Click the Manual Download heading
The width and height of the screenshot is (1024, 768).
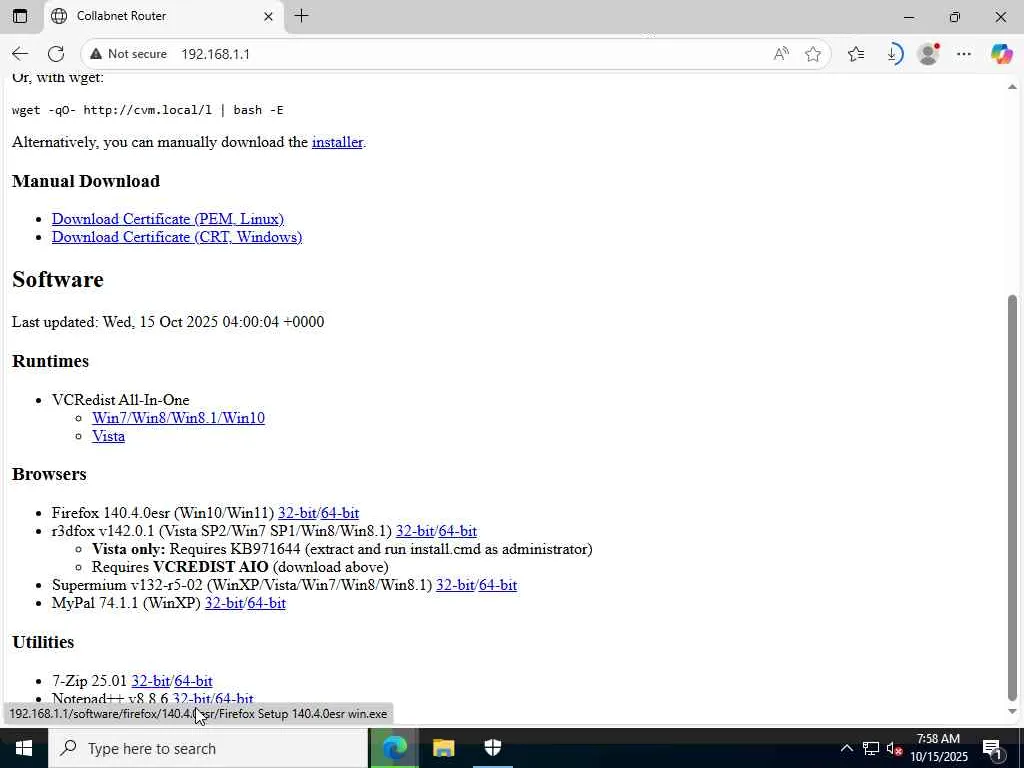pos(86,181)
